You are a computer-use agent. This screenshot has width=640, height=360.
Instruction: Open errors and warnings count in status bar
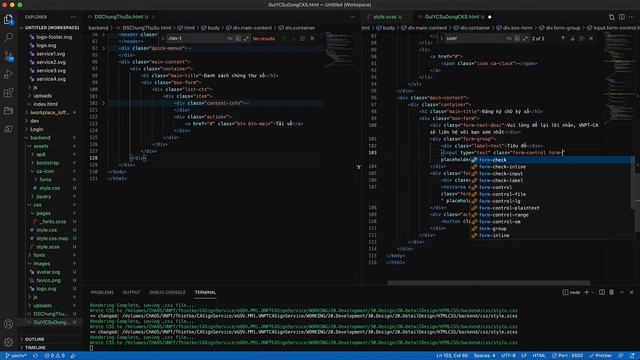(x=55, y=356)
